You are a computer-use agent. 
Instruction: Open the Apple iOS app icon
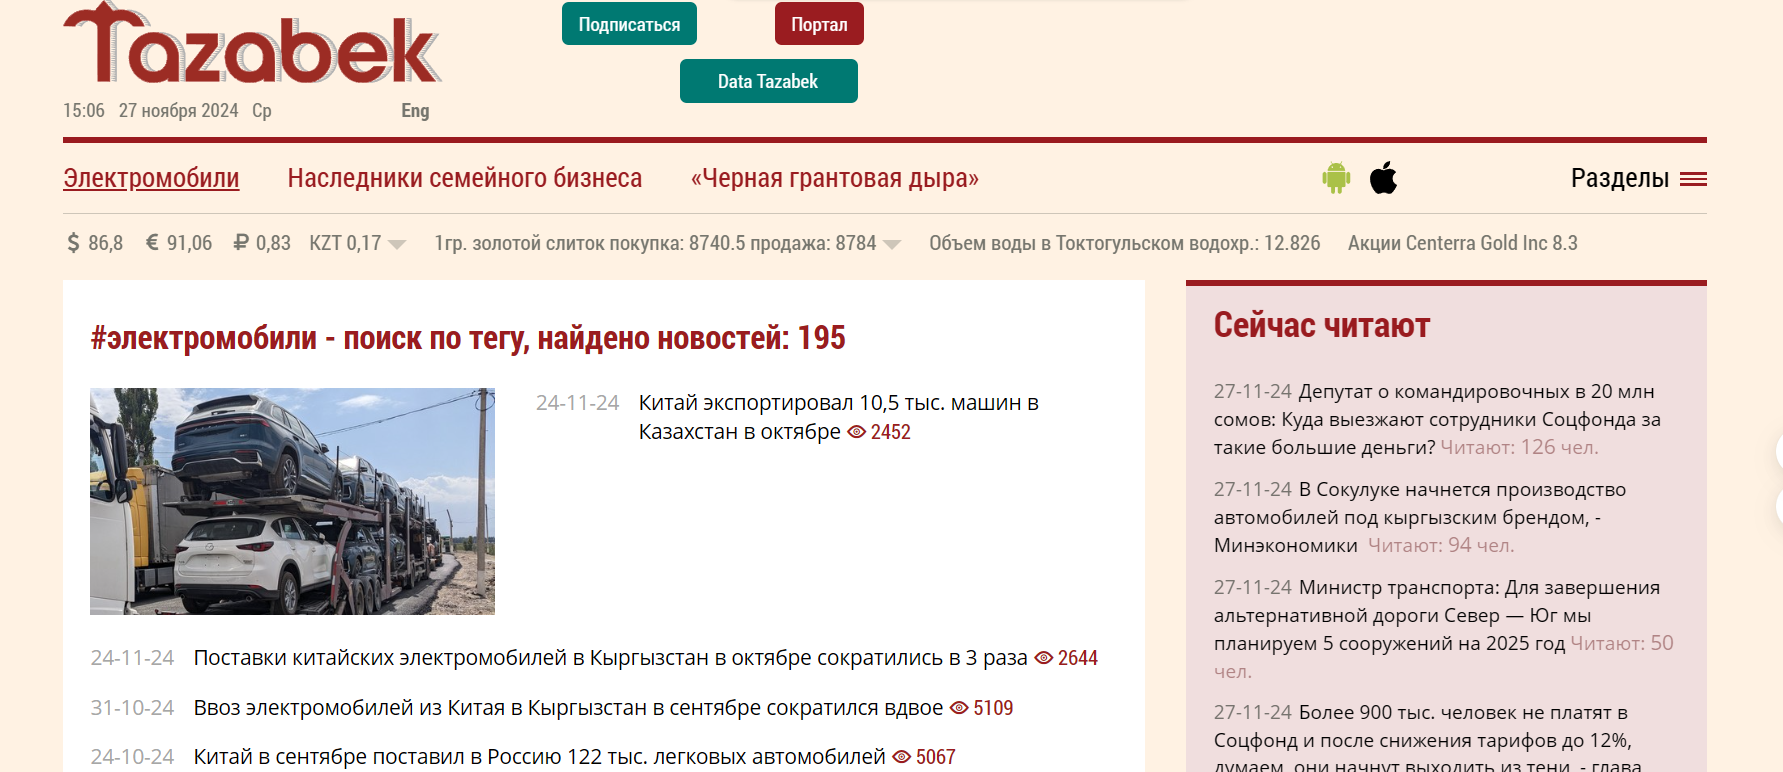tap(1383, 178)
